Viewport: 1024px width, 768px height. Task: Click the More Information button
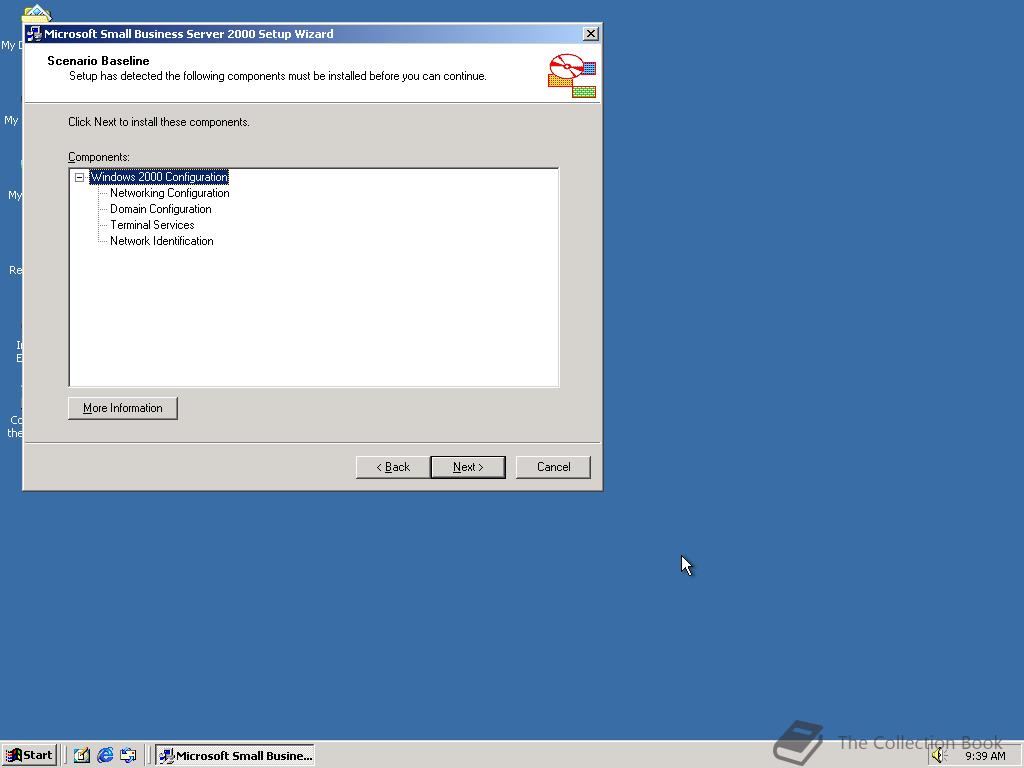(123, 408)
